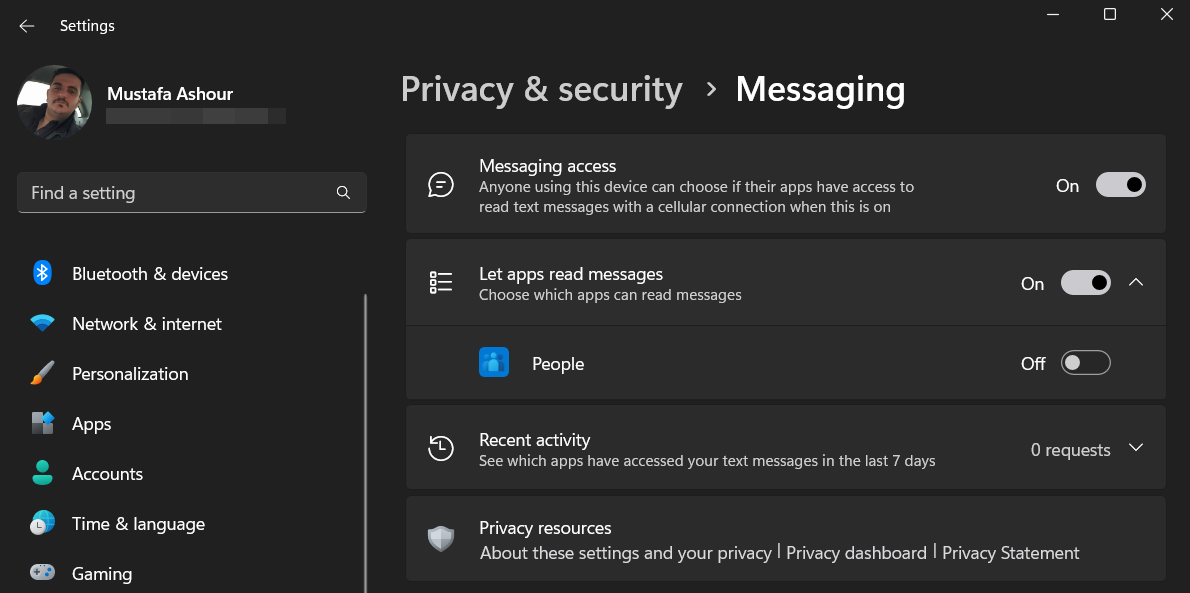Click the Messaging access speech bubble icon
This screenshot has width=1190, height=593.
point(441,184)
